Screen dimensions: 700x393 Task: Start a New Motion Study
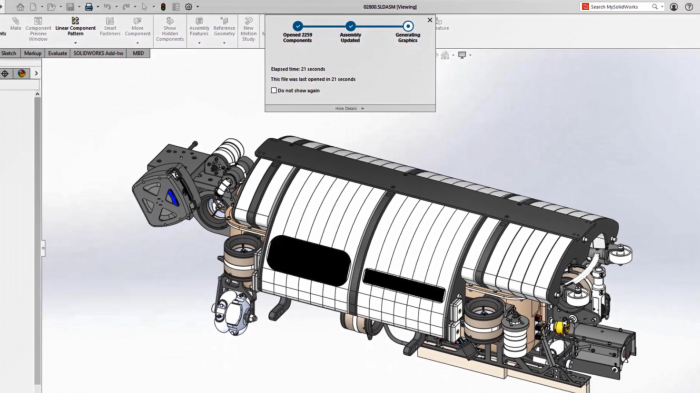pos(249,29)
